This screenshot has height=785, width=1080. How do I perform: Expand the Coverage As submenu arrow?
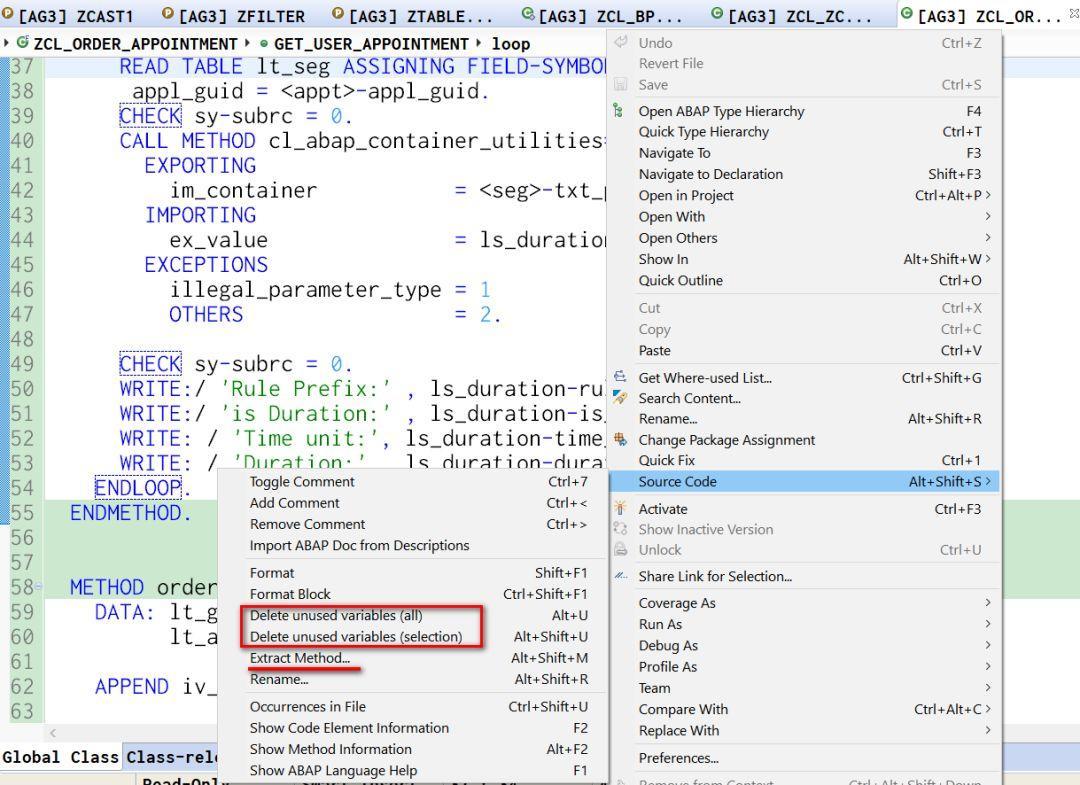(x=988, y=603)
